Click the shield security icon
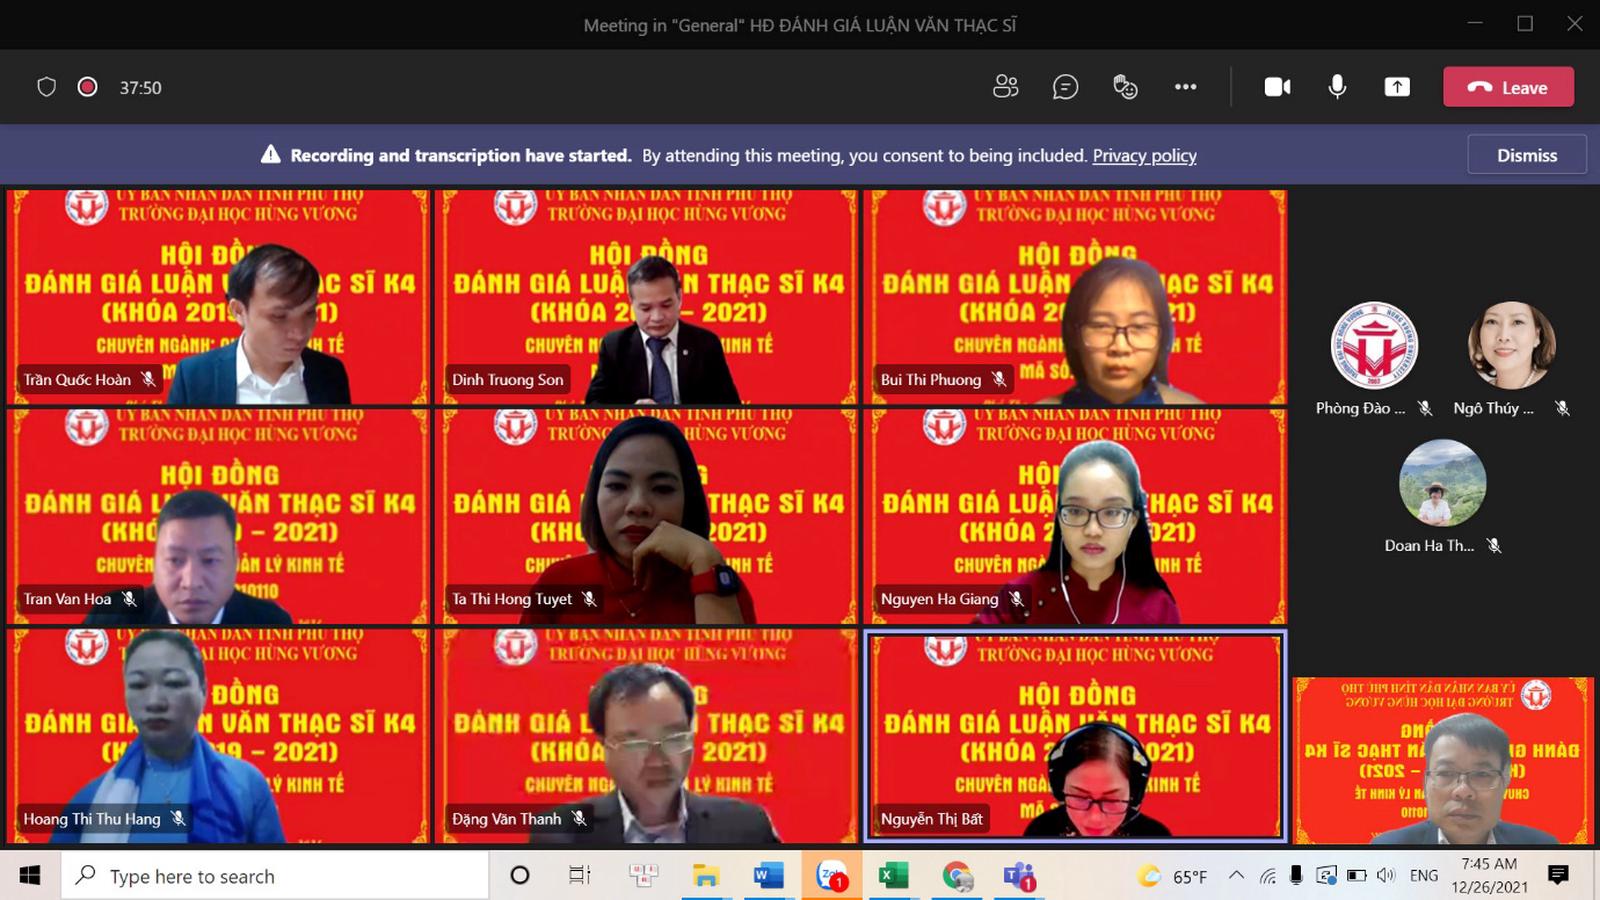 pyautogui.click(x=46, y=87)
